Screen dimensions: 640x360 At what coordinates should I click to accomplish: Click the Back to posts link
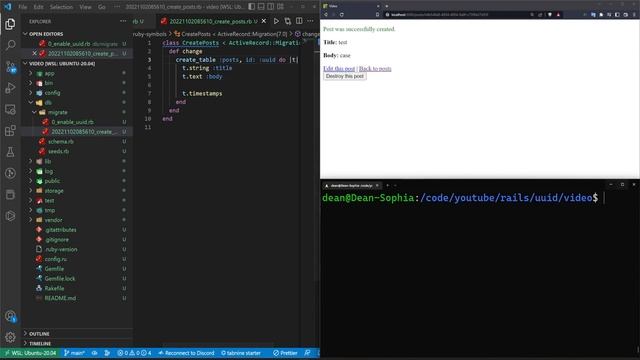pyautogui.click(x=375, y=69)
